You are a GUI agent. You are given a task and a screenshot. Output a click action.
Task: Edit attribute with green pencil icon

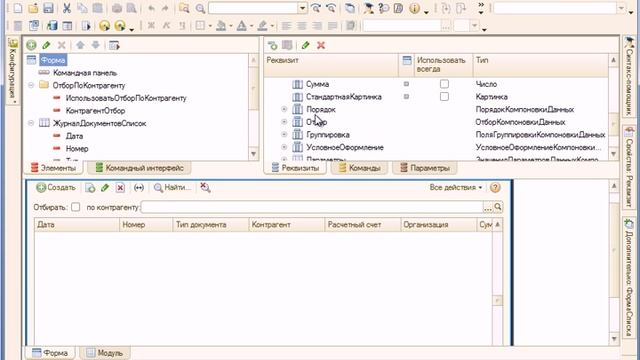coord(305,45)
